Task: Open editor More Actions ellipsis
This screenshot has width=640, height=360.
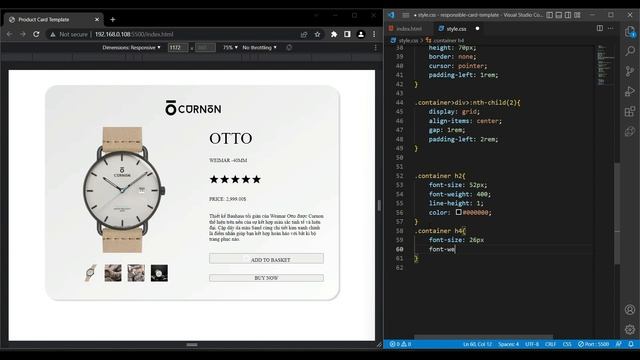Action: 611,28
